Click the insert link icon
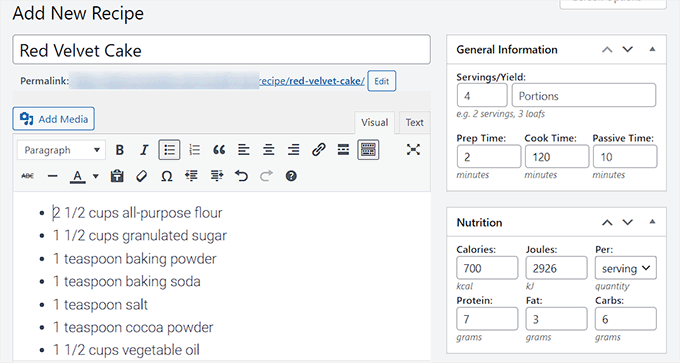 click(318, 150)
